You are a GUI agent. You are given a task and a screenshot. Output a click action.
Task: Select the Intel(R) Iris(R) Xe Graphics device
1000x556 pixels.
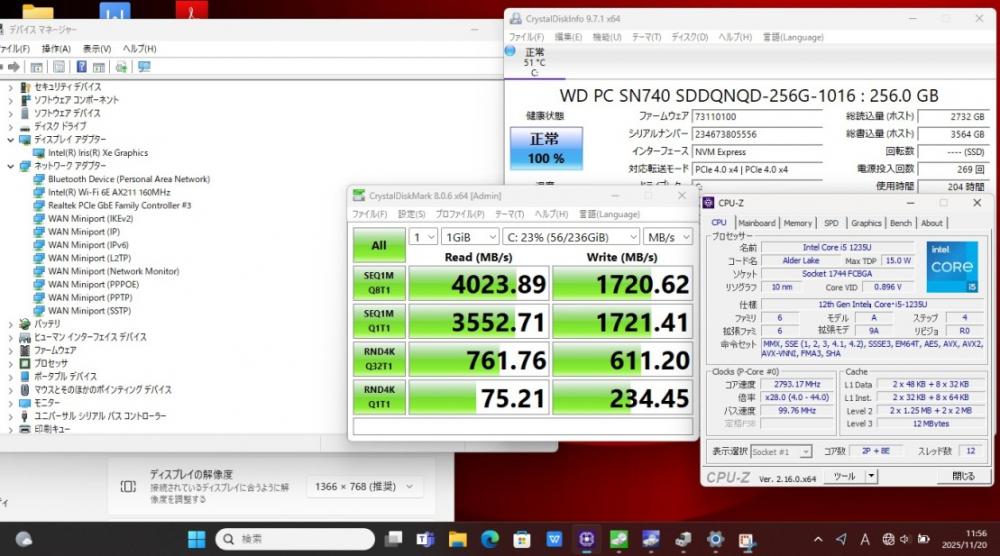click(98, 153)
